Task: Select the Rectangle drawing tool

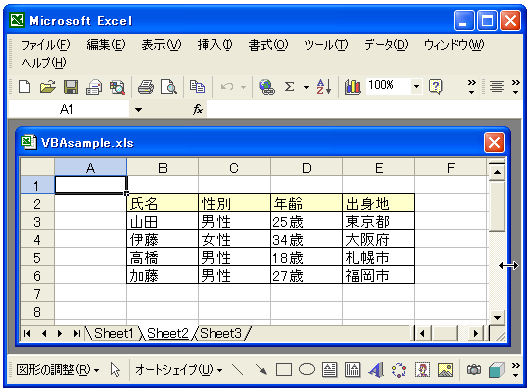Action: (x=284, y=370)
